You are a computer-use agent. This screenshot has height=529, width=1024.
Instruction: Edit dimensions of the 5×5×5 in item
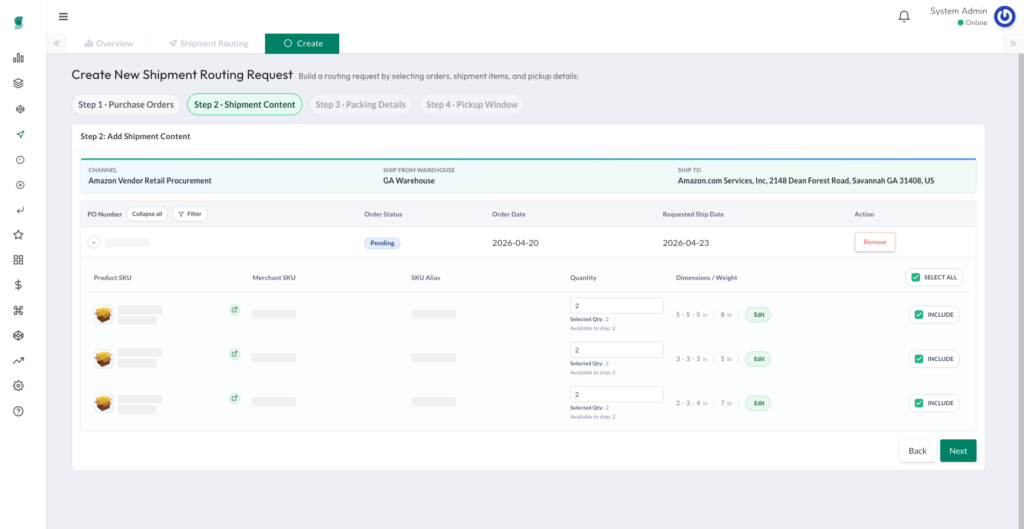click(759, 315)
